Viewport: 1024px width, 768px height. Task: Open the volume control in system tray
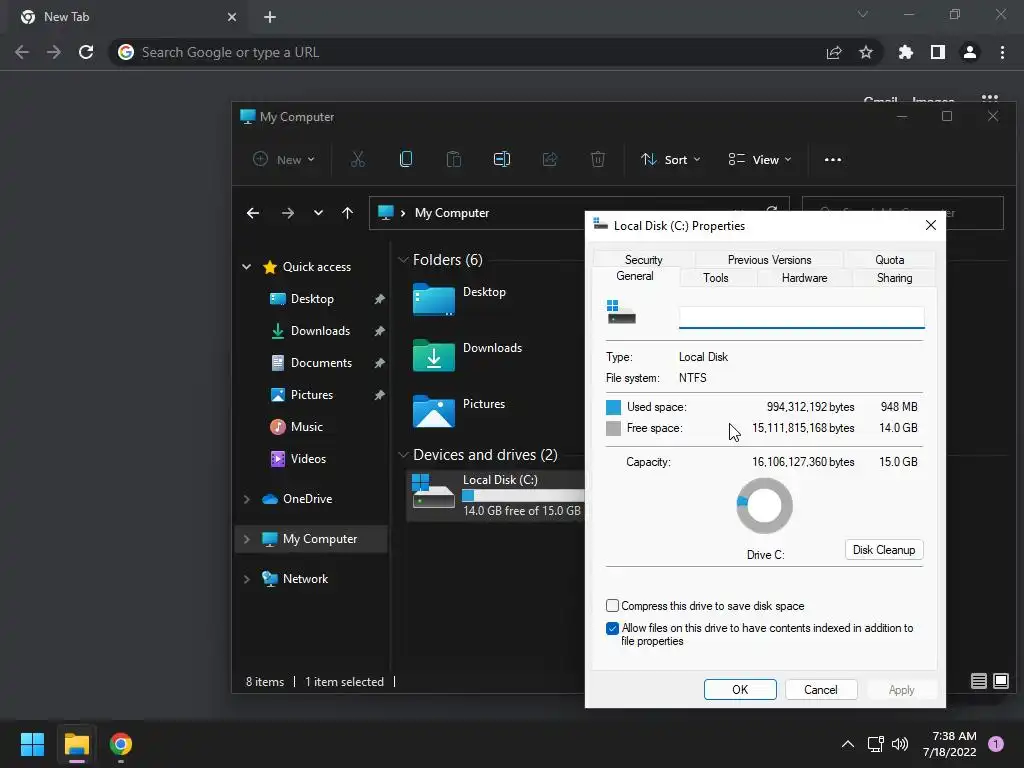point(900,744)
